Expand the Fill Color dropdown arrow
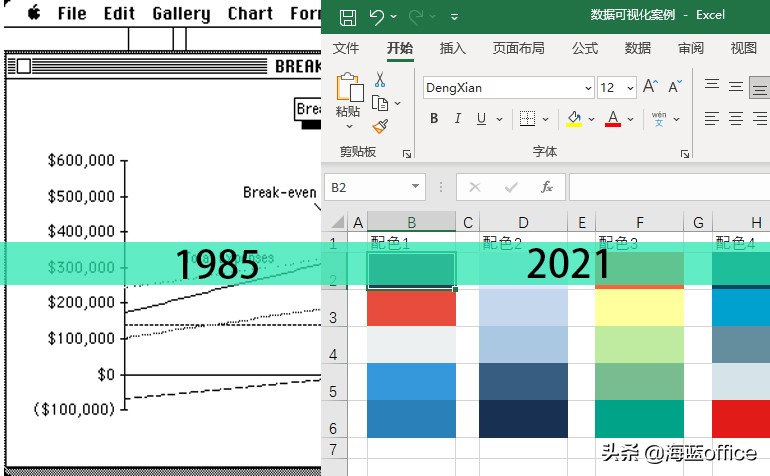Viewport: 770px width, 476px height. click(x=592, y=119)
